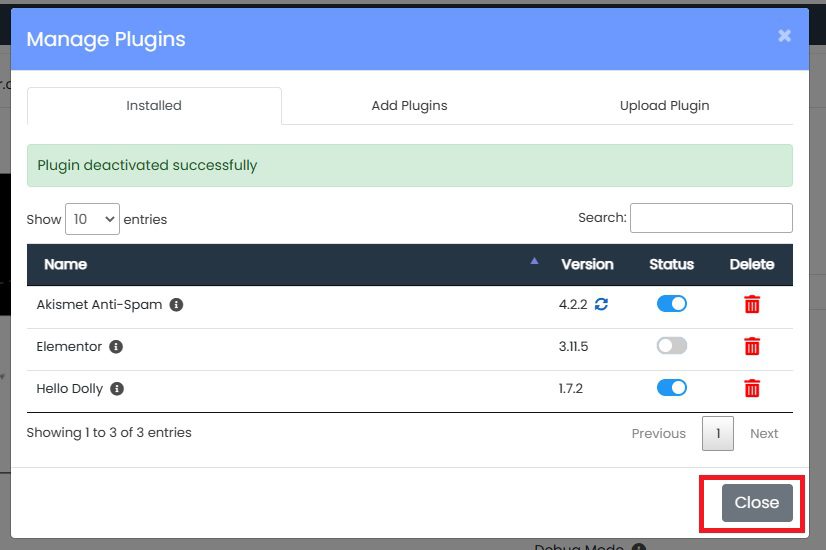Open info icon next to Akismet Anti-Spam

pos(176,305)
